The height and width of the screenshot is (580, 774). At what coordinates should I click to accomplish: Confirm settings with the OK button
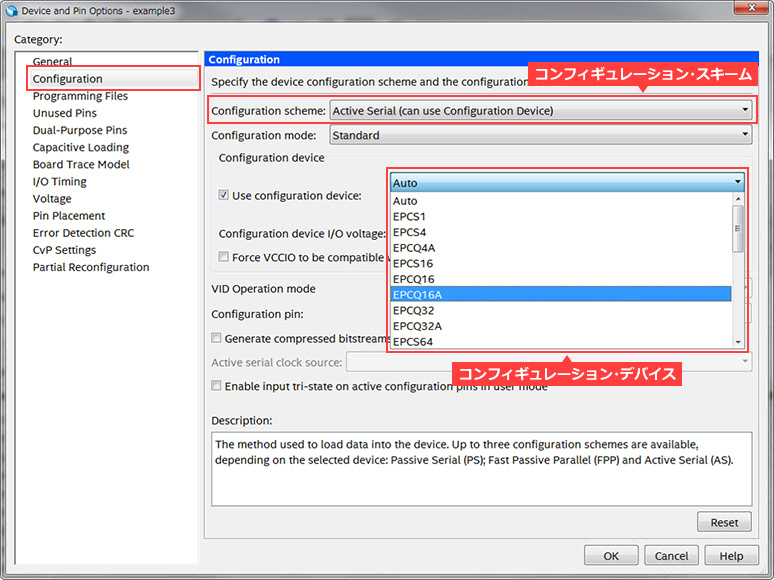[611, 555]
